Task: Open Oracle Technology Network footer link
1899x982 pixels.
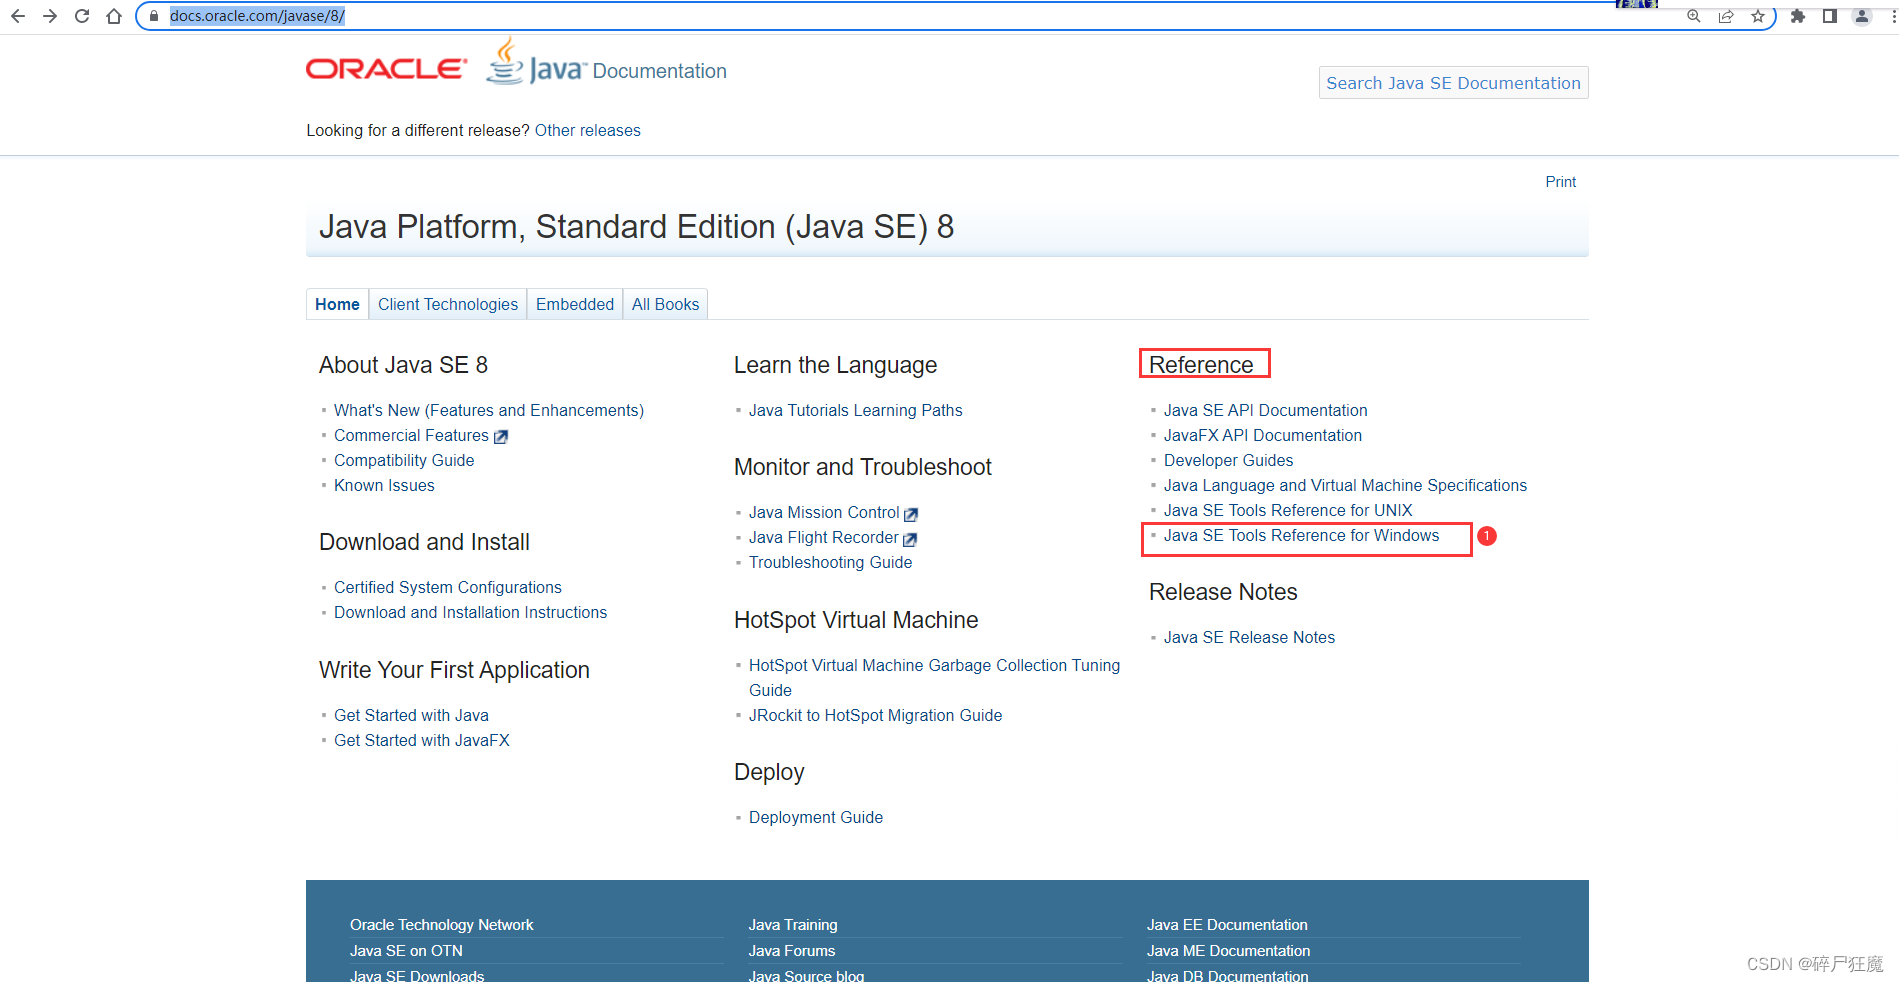Action: [x=442, y=925]
